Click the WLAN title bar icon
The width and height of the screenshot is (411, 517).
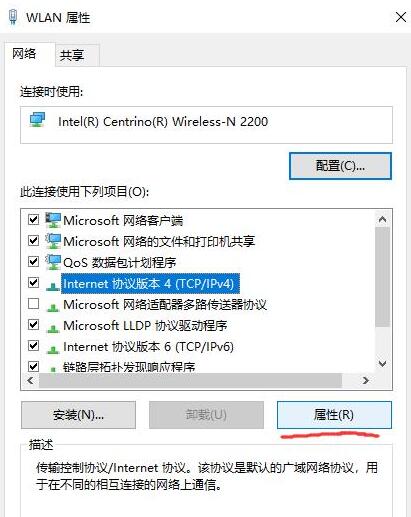coord(13,17)
